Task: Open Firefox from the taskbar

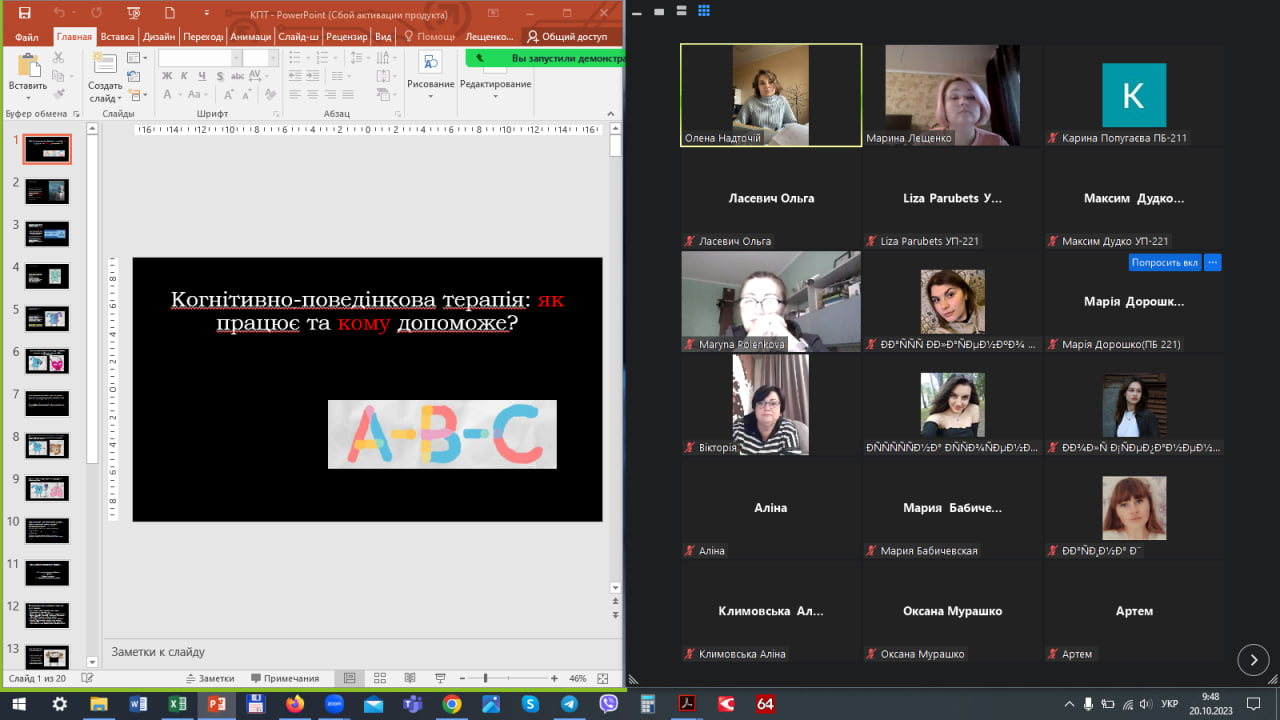Action: 294,704
